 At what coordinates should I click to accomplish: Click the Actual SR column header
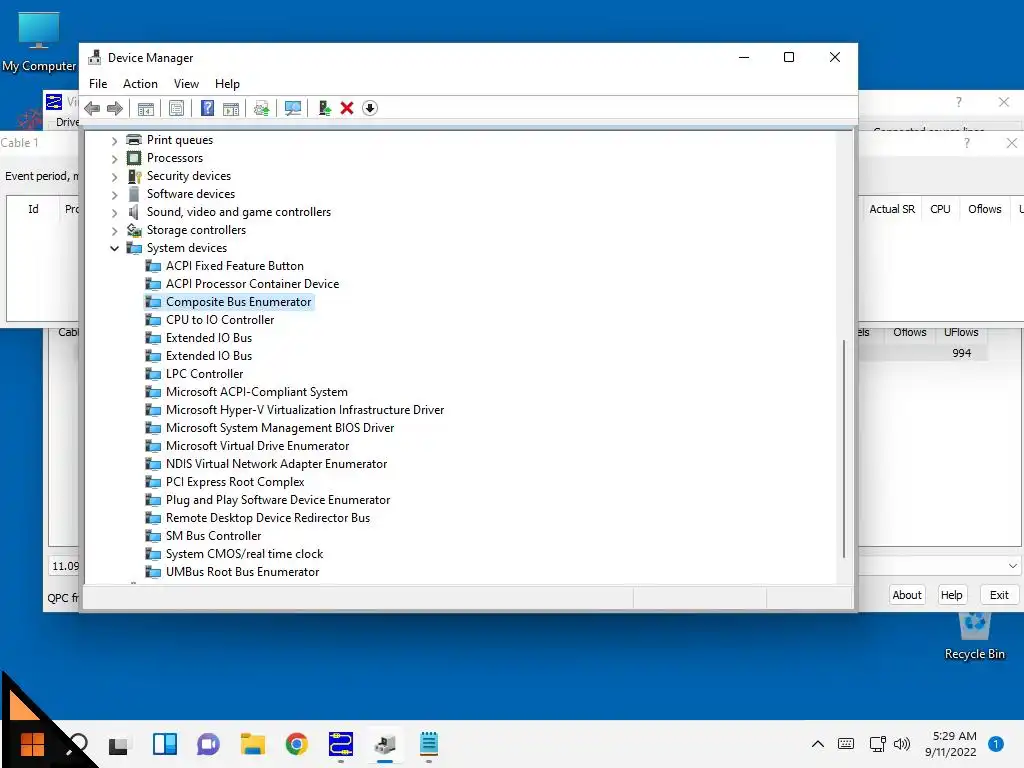pos(891,209)
